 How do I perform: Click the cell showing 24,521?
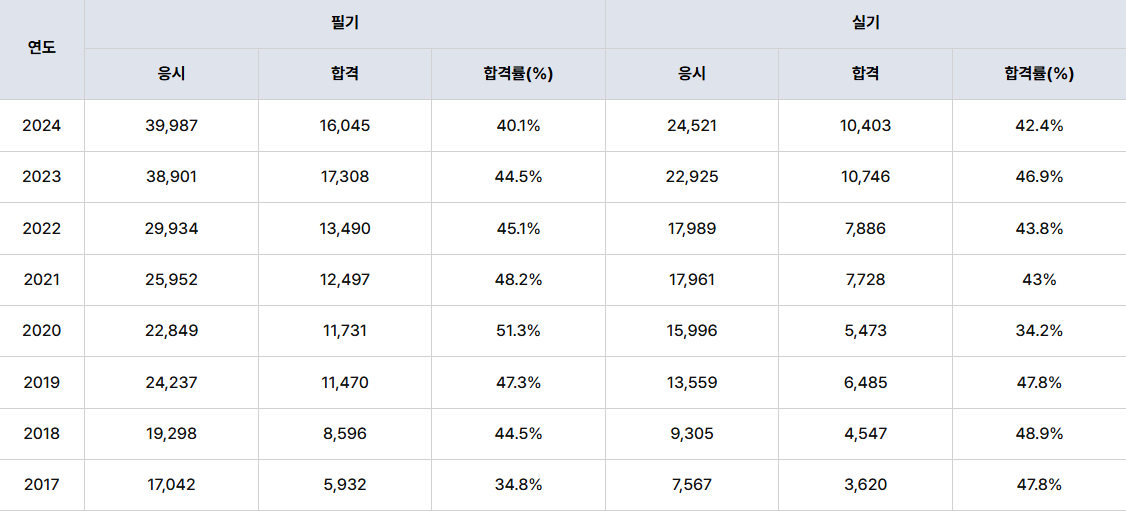[x=692, y=126]
